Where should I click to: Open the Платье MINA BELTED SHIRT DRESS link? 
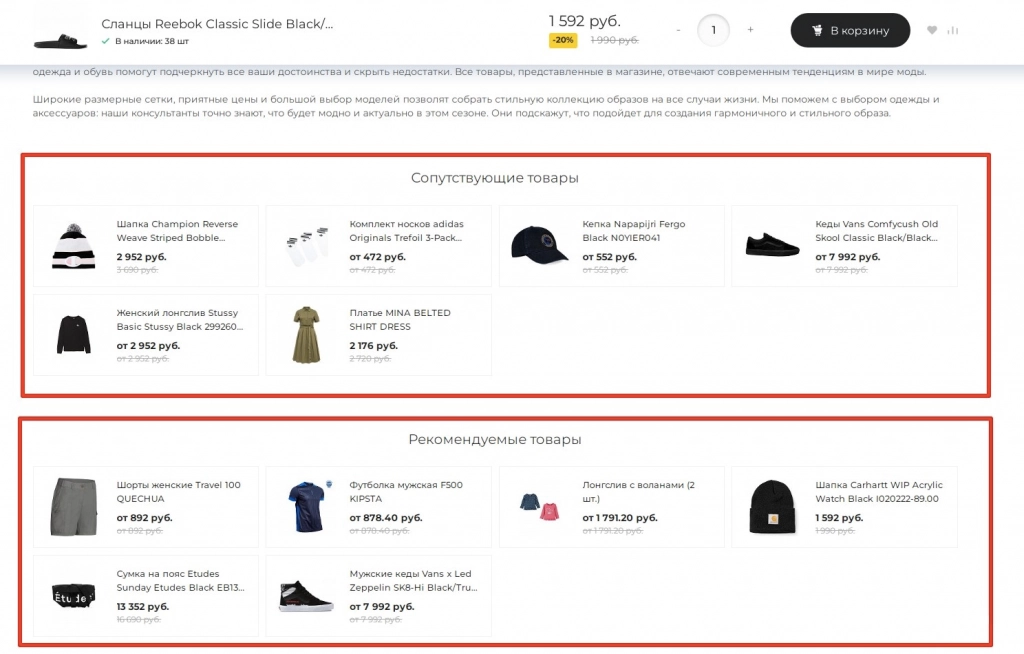tap(400, 319)
